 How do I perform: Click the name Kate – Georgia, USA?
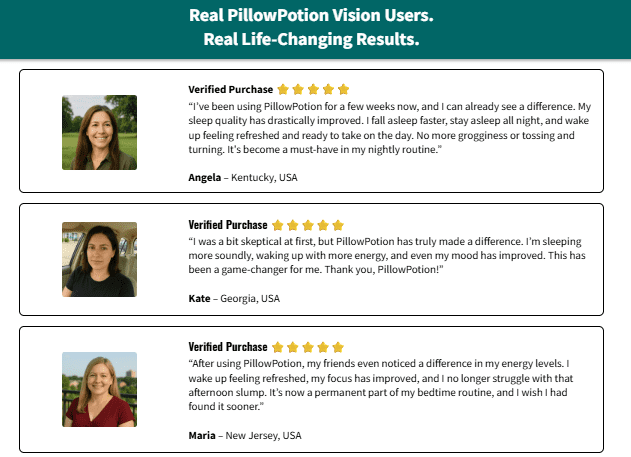click(234, 298)
